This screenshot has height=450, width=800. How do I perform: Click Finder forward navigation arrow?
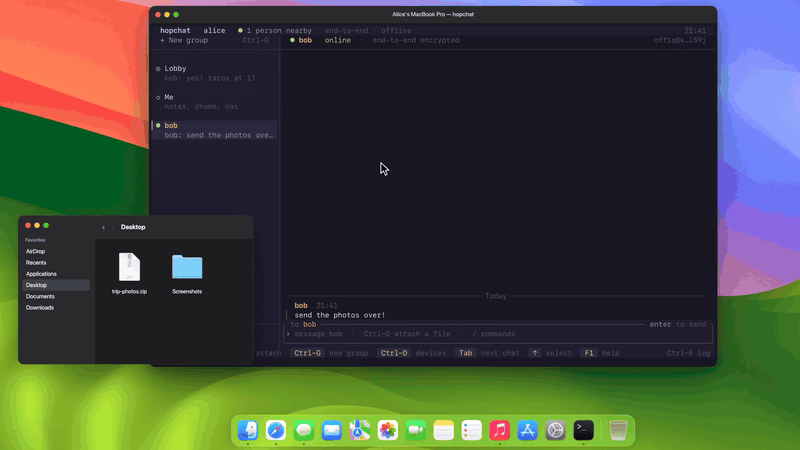[113, 228]
